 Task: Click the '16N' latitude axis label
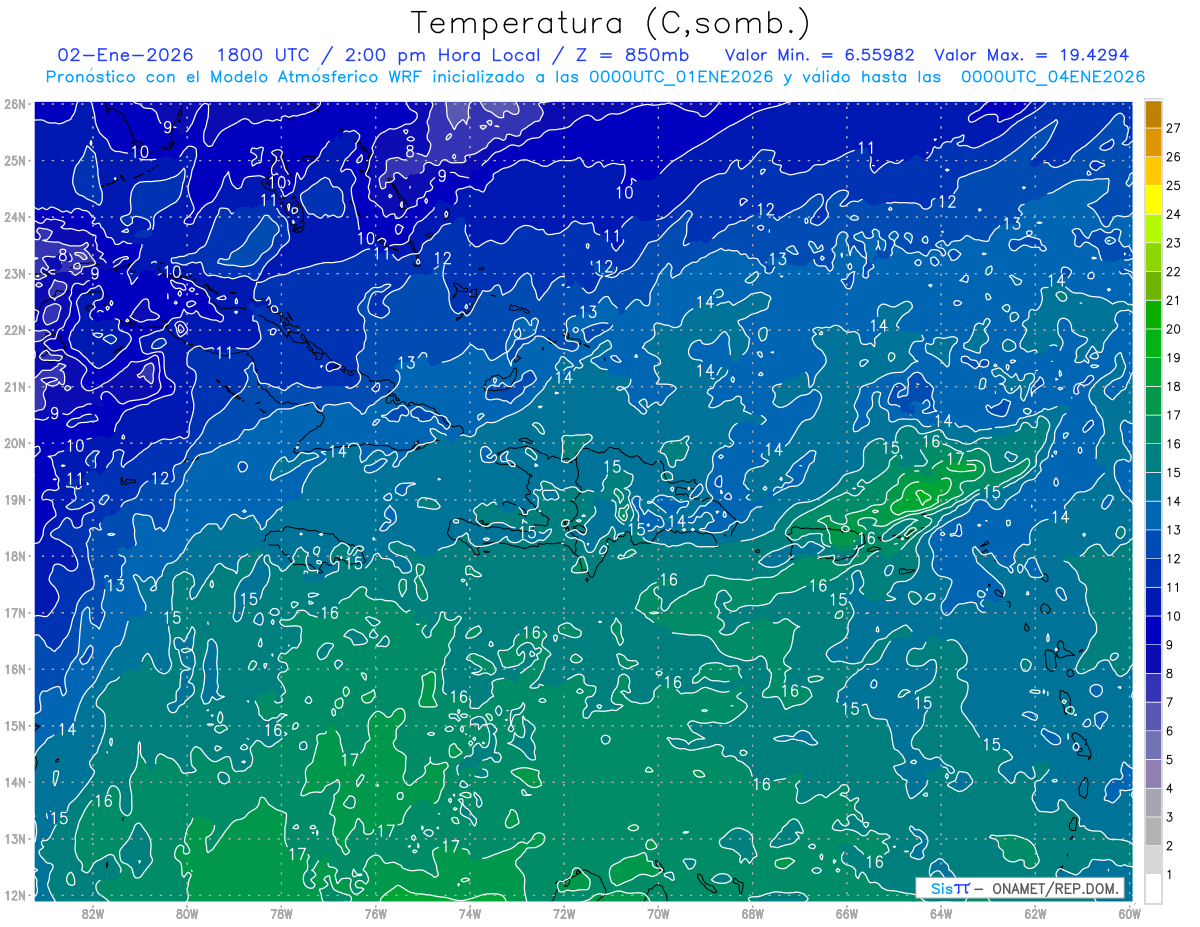[15, 669]
